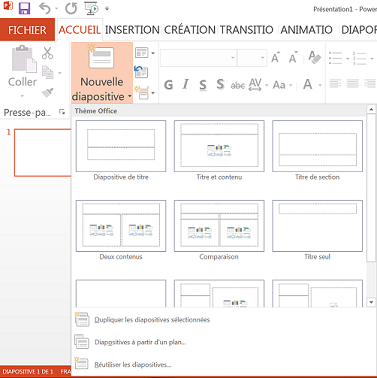Toggle underline formatting with S button

click(x=203, y=85)
